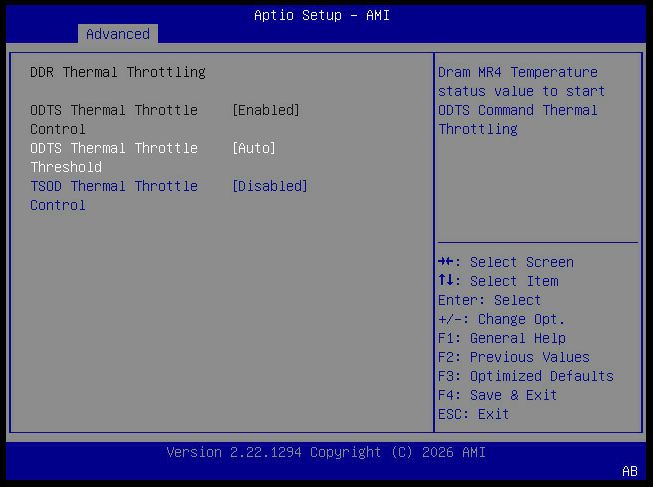Open ODTS Thermal Throttle Control [Enabled] value
653x487 pixels.
coord(266,110)
